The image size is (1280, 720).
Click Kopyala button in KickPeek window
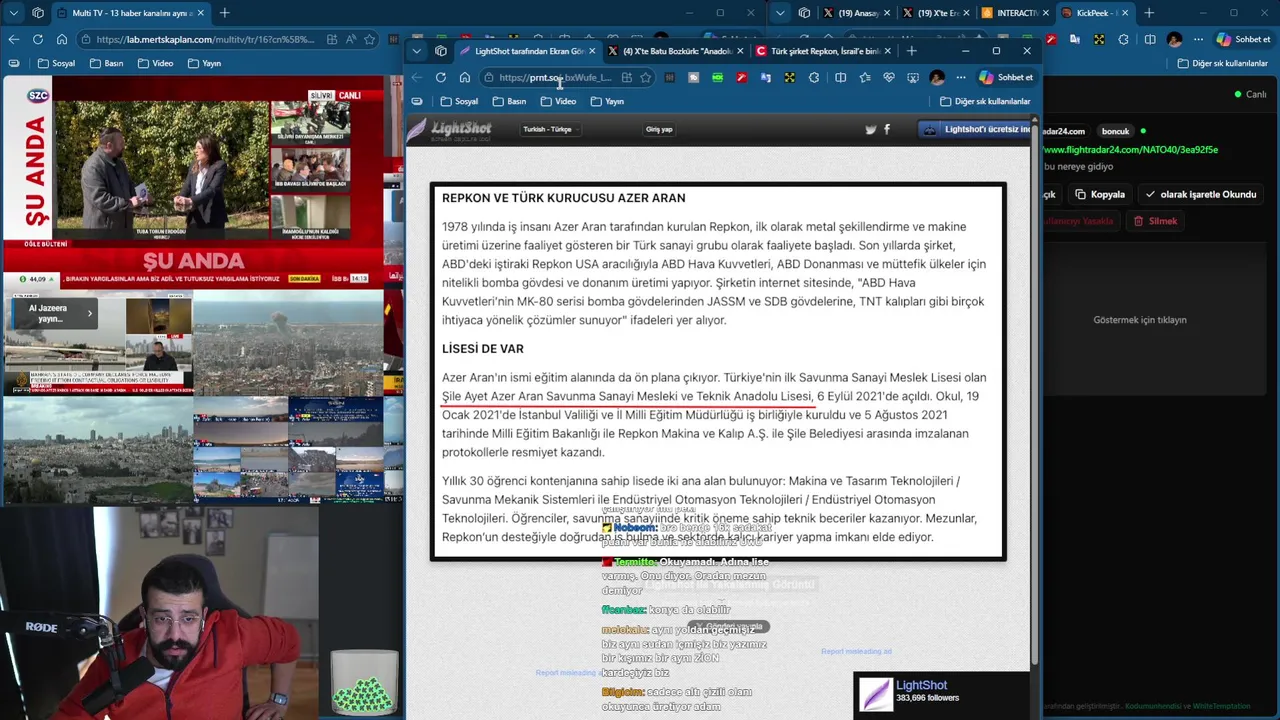[x=1100, y=194]
